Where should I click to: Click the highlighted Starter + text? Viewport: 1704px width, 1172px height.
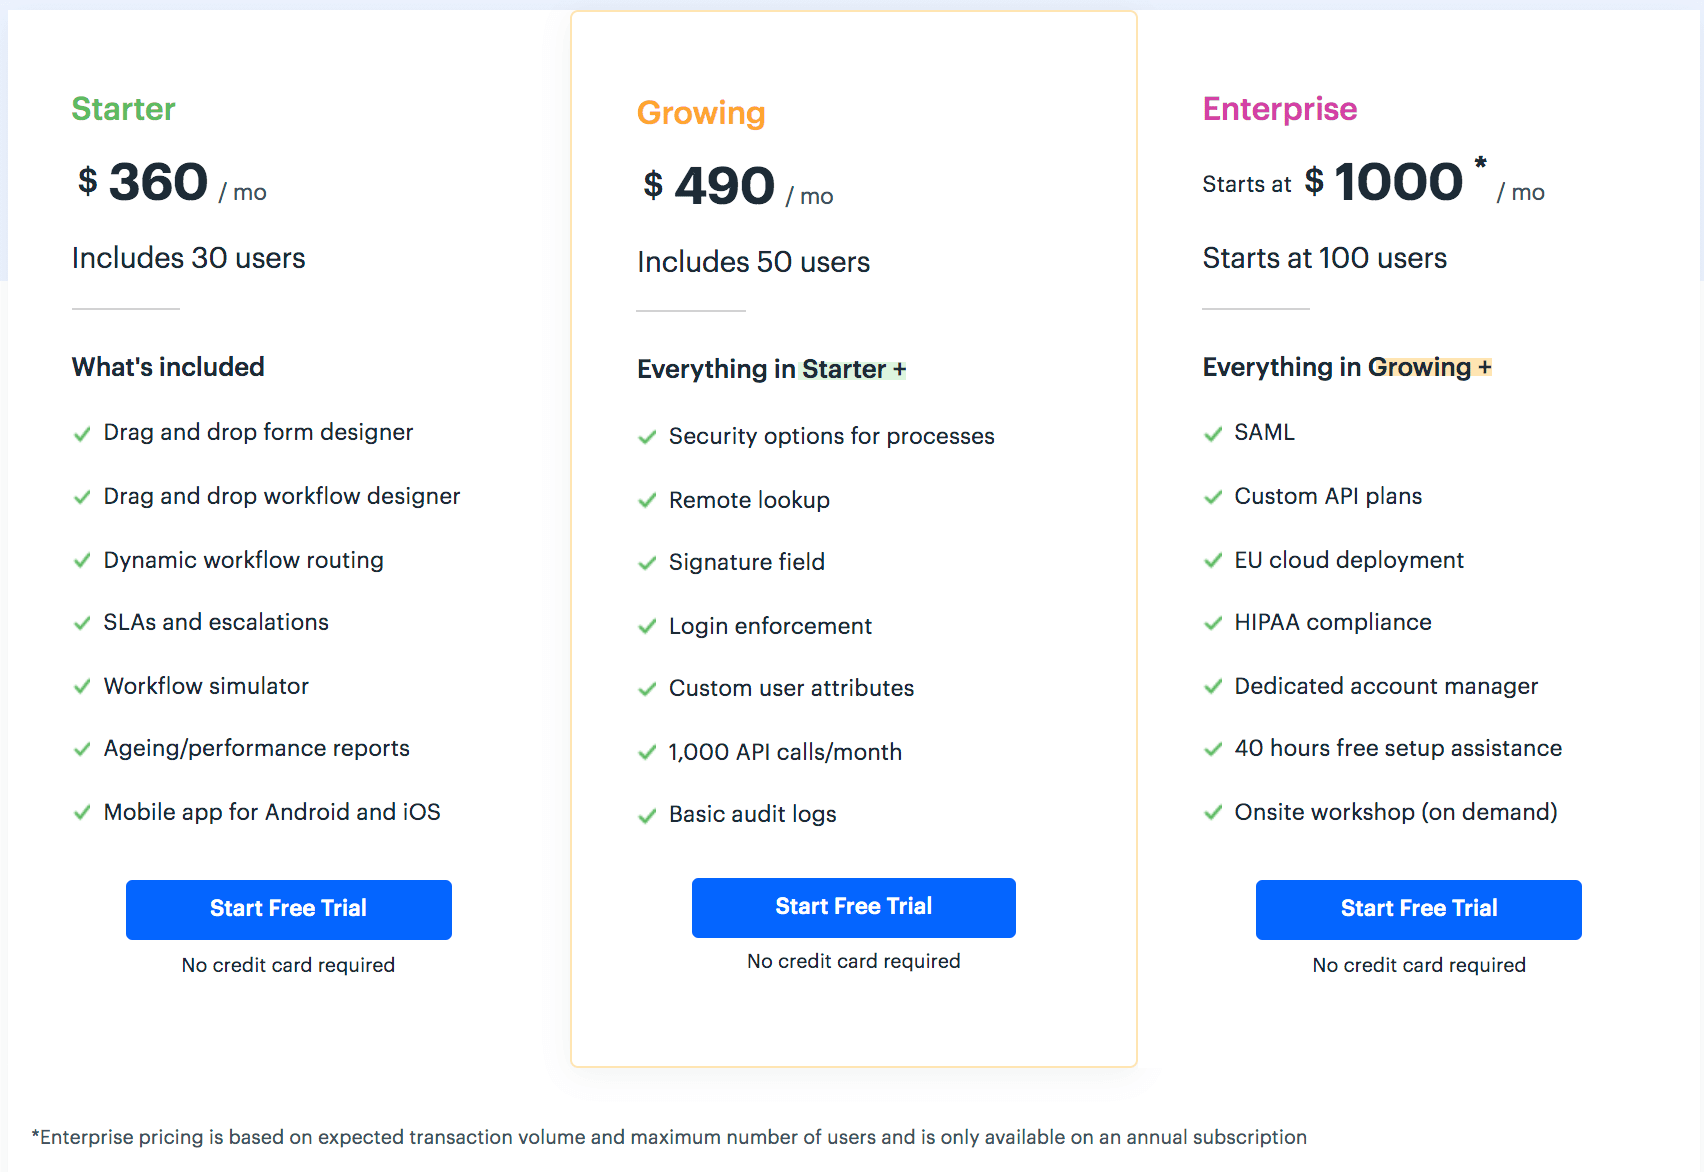[x=853, y=369]
